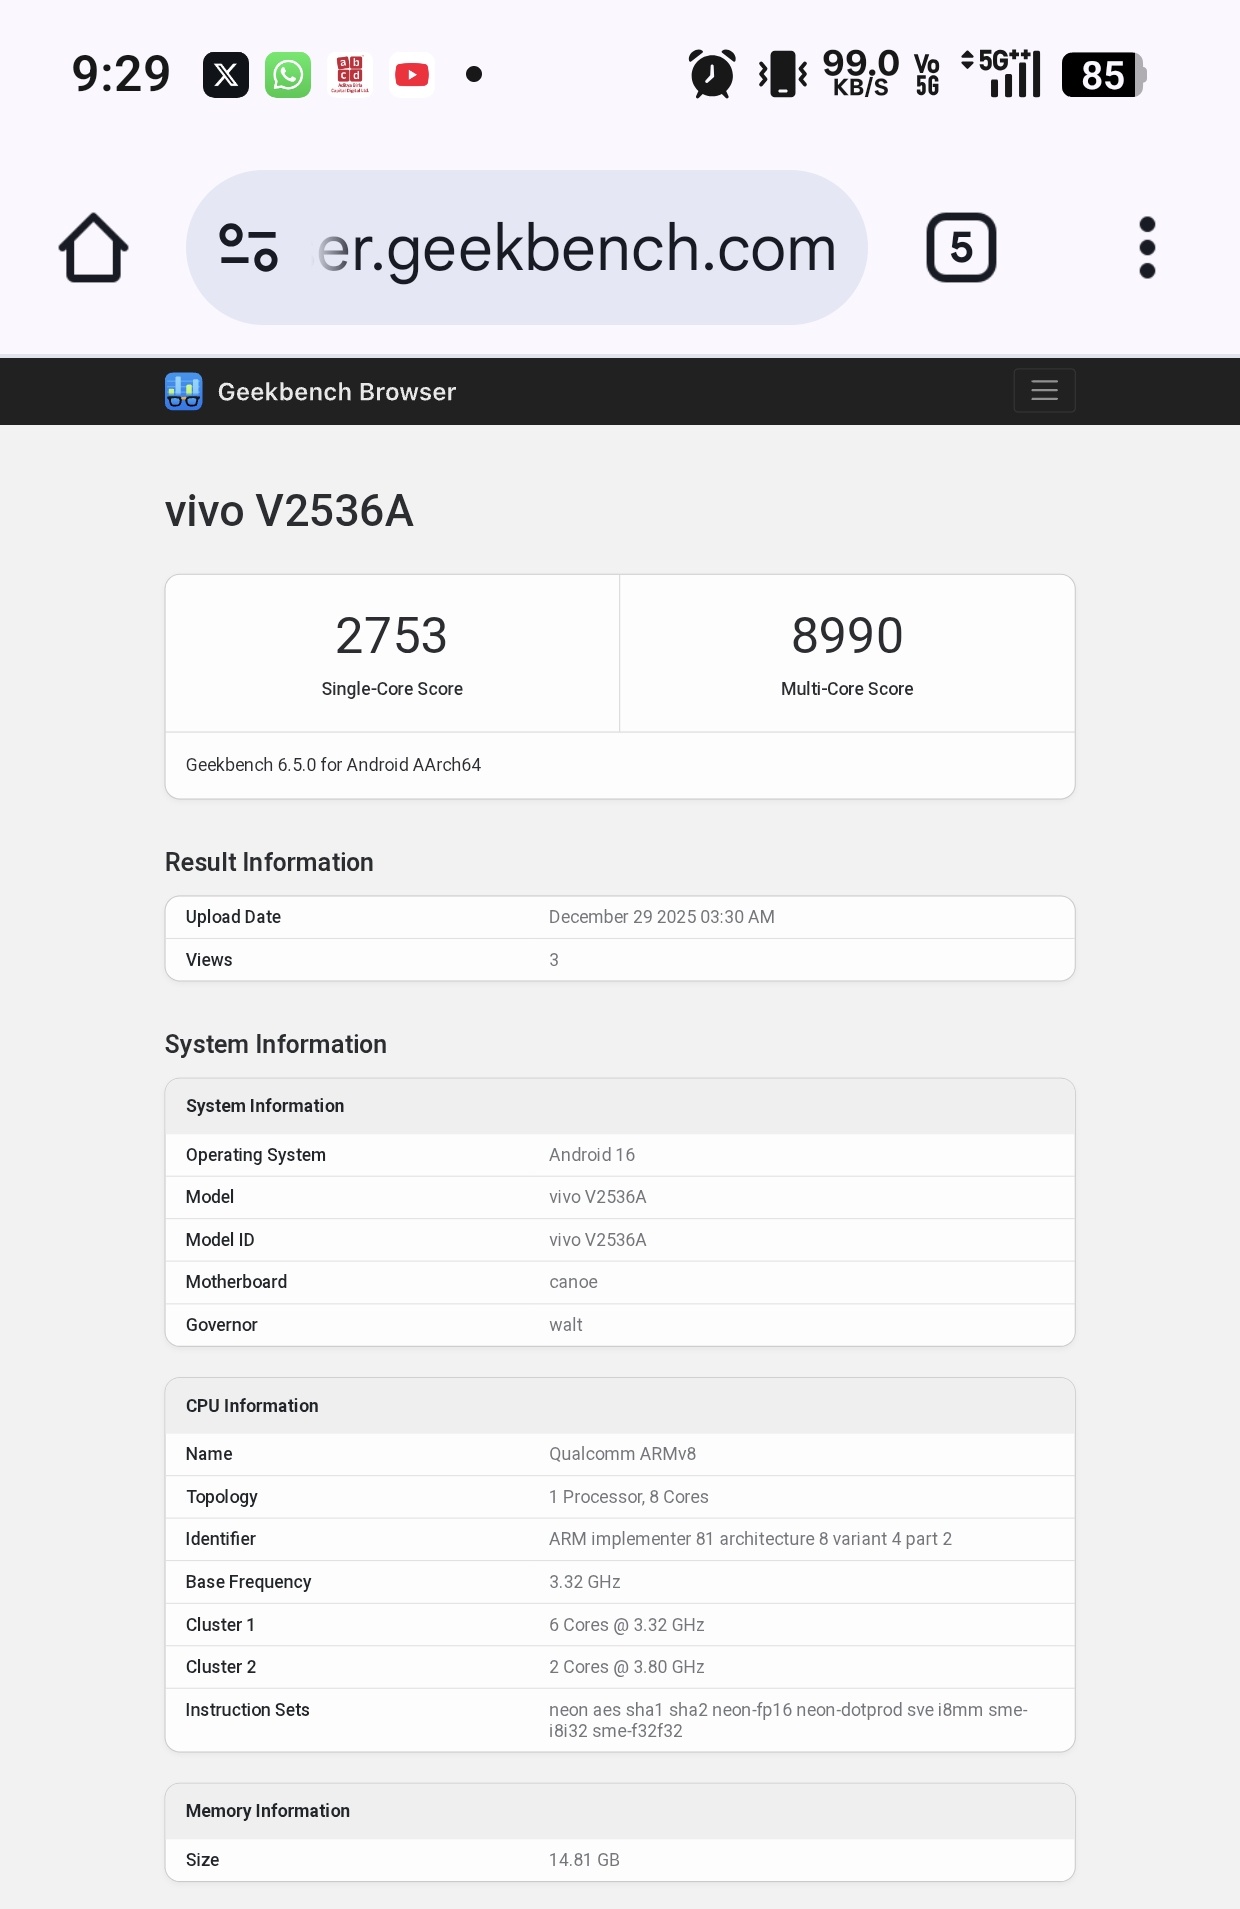
Task: Tap the alarm clock status icon
Action: tap(712, 75)
